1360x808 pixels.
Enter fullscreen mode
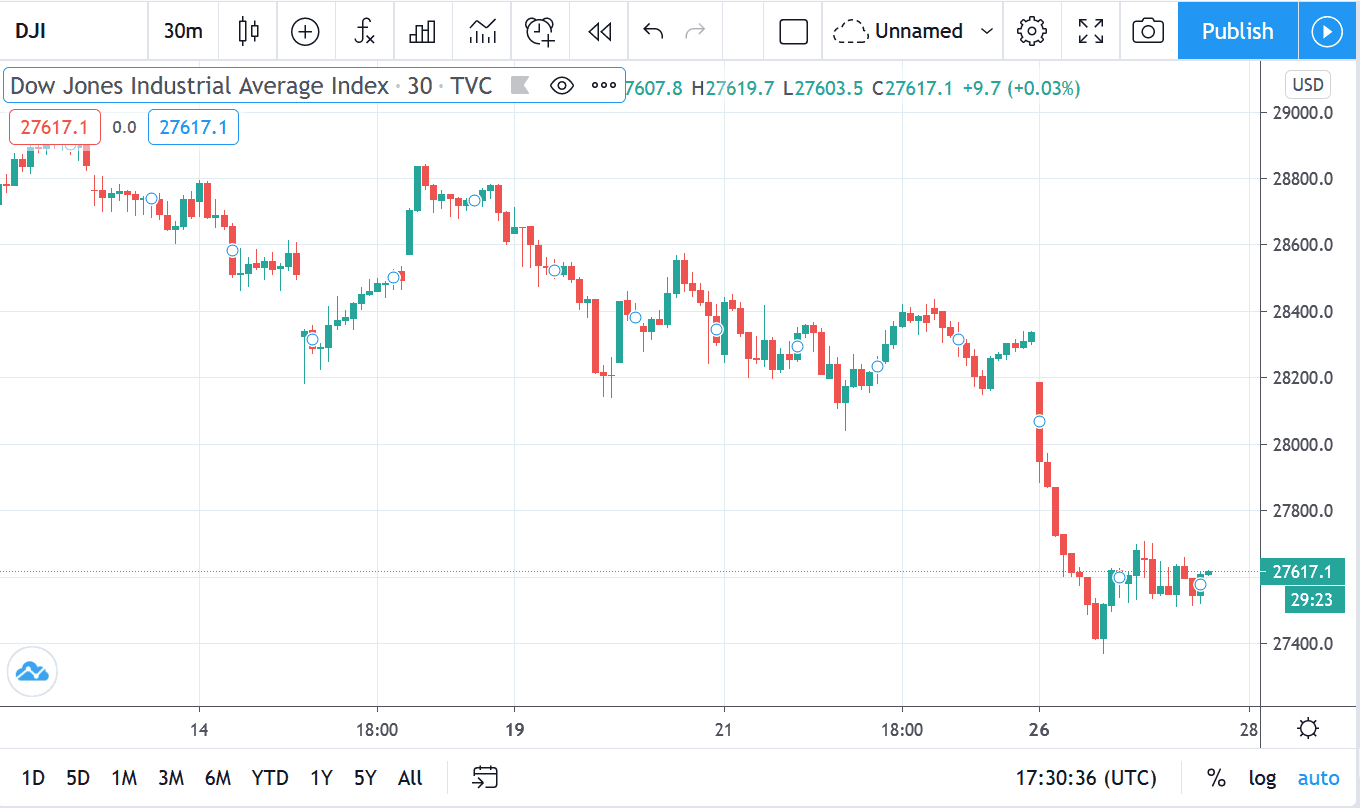coord(1090,31)
